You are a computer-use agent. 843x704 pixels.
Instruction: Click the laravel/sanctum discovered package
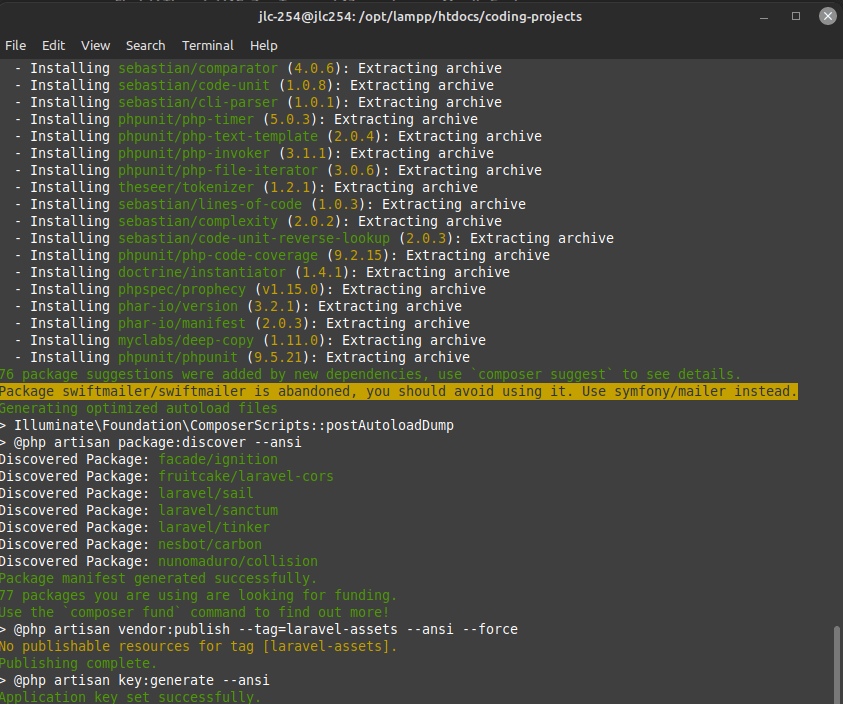tap(218, 510)
